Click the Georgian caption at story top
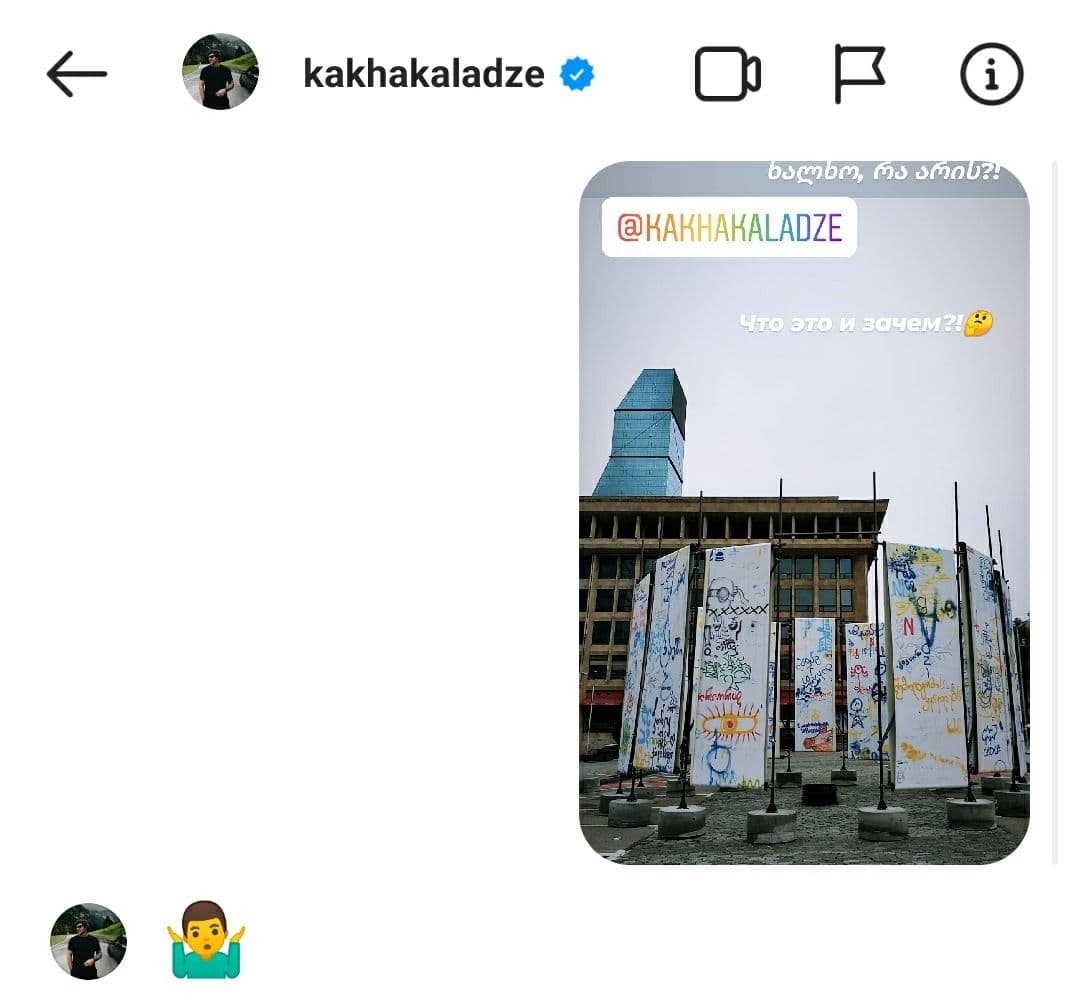This screenshot has height=1001, width=1080. 883,172
